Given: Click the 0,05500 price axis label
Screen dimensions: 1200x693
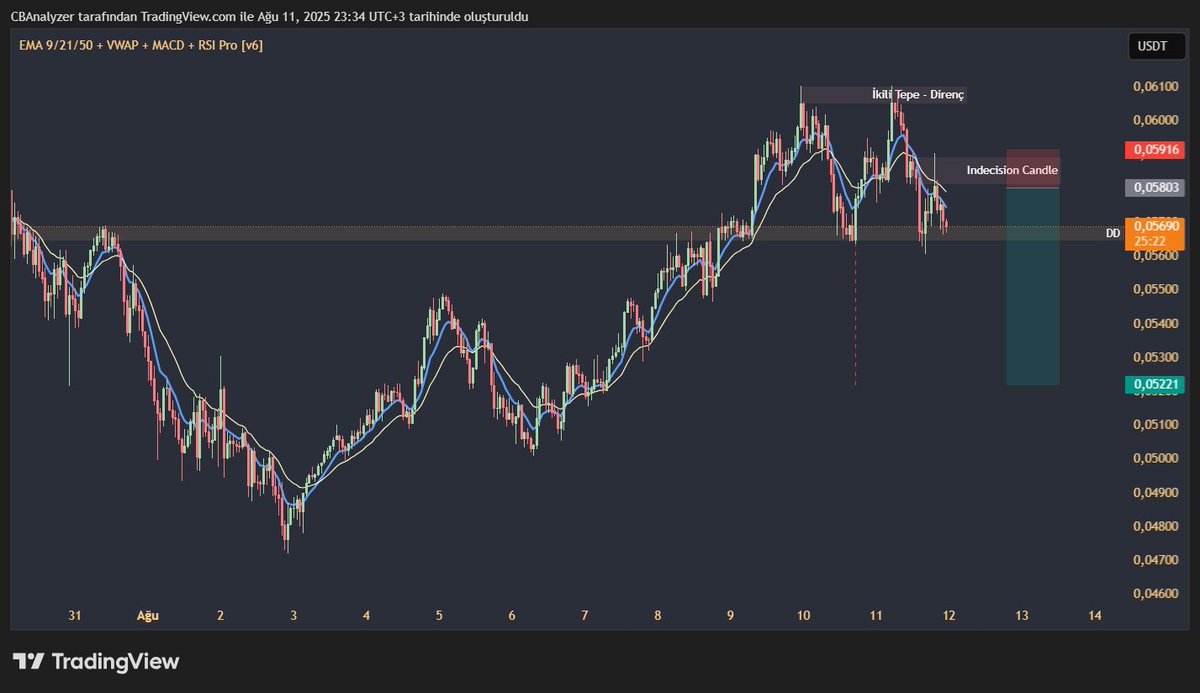Looking at the screenshot, I should [1154, 290].
